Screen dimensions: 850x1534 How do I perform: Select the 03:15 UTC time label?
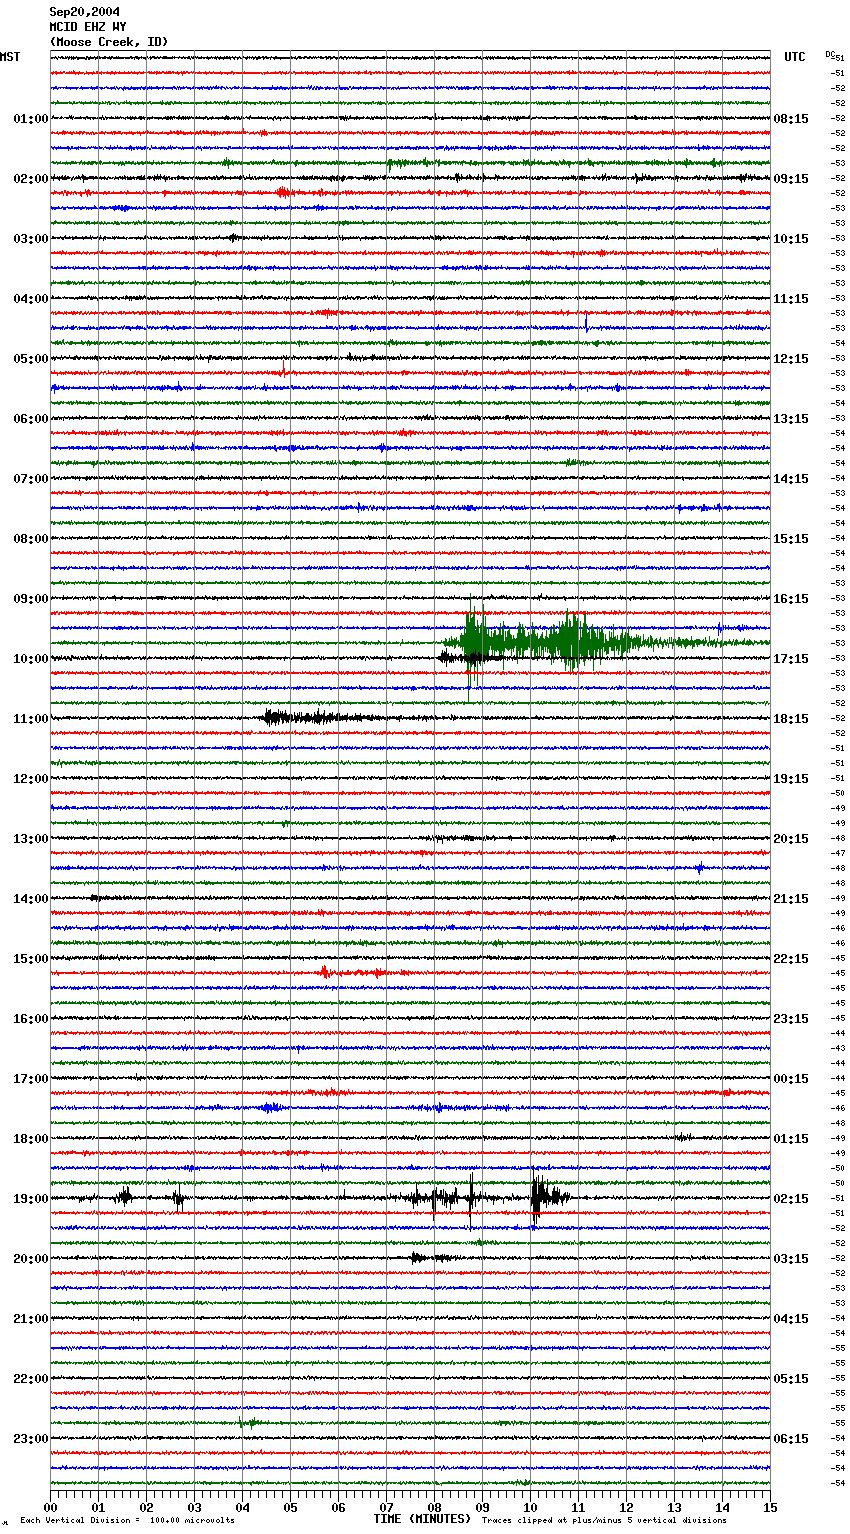791,1259
